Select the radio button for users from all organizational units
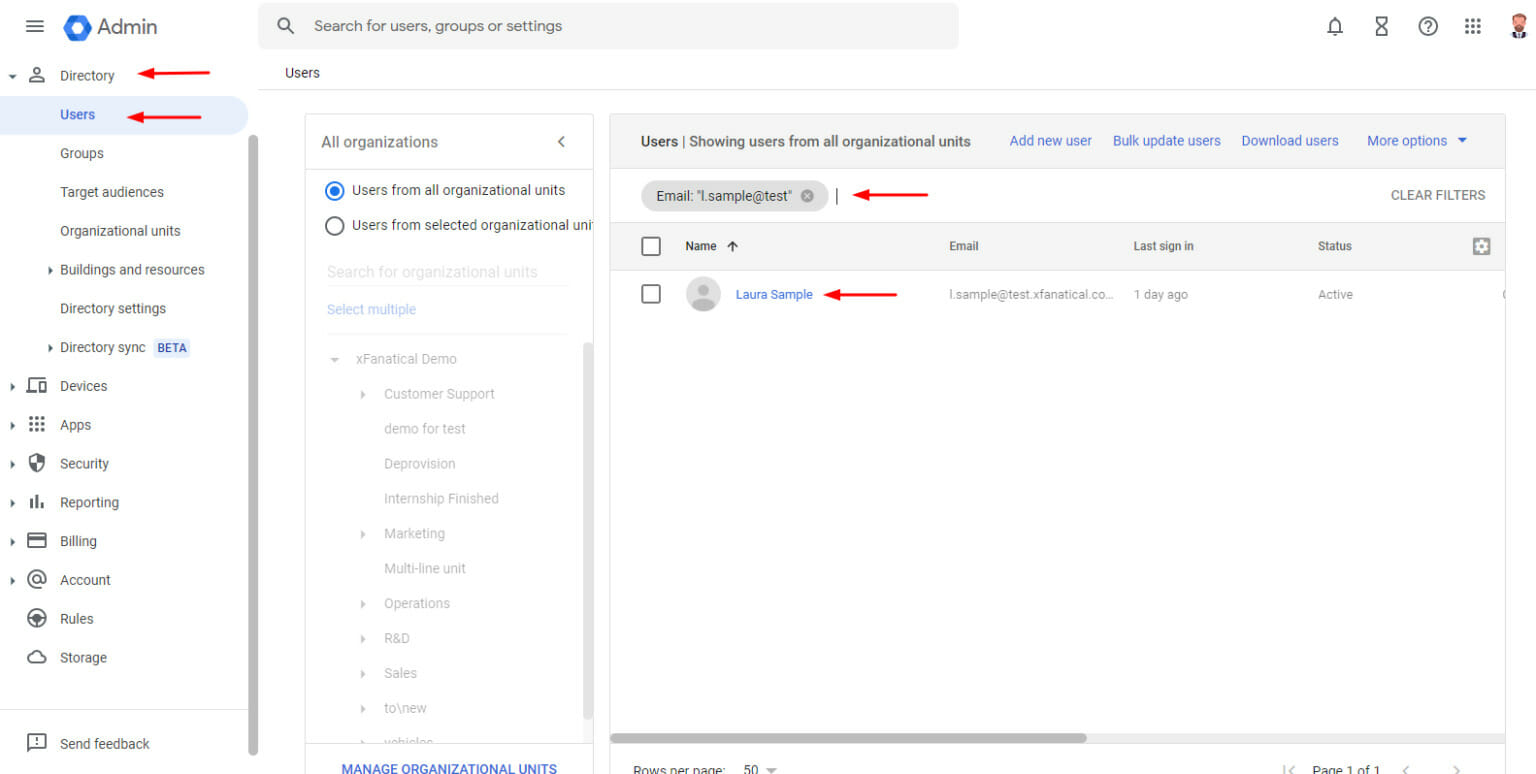Screen dimensions: 1536x774 [334, 190]
